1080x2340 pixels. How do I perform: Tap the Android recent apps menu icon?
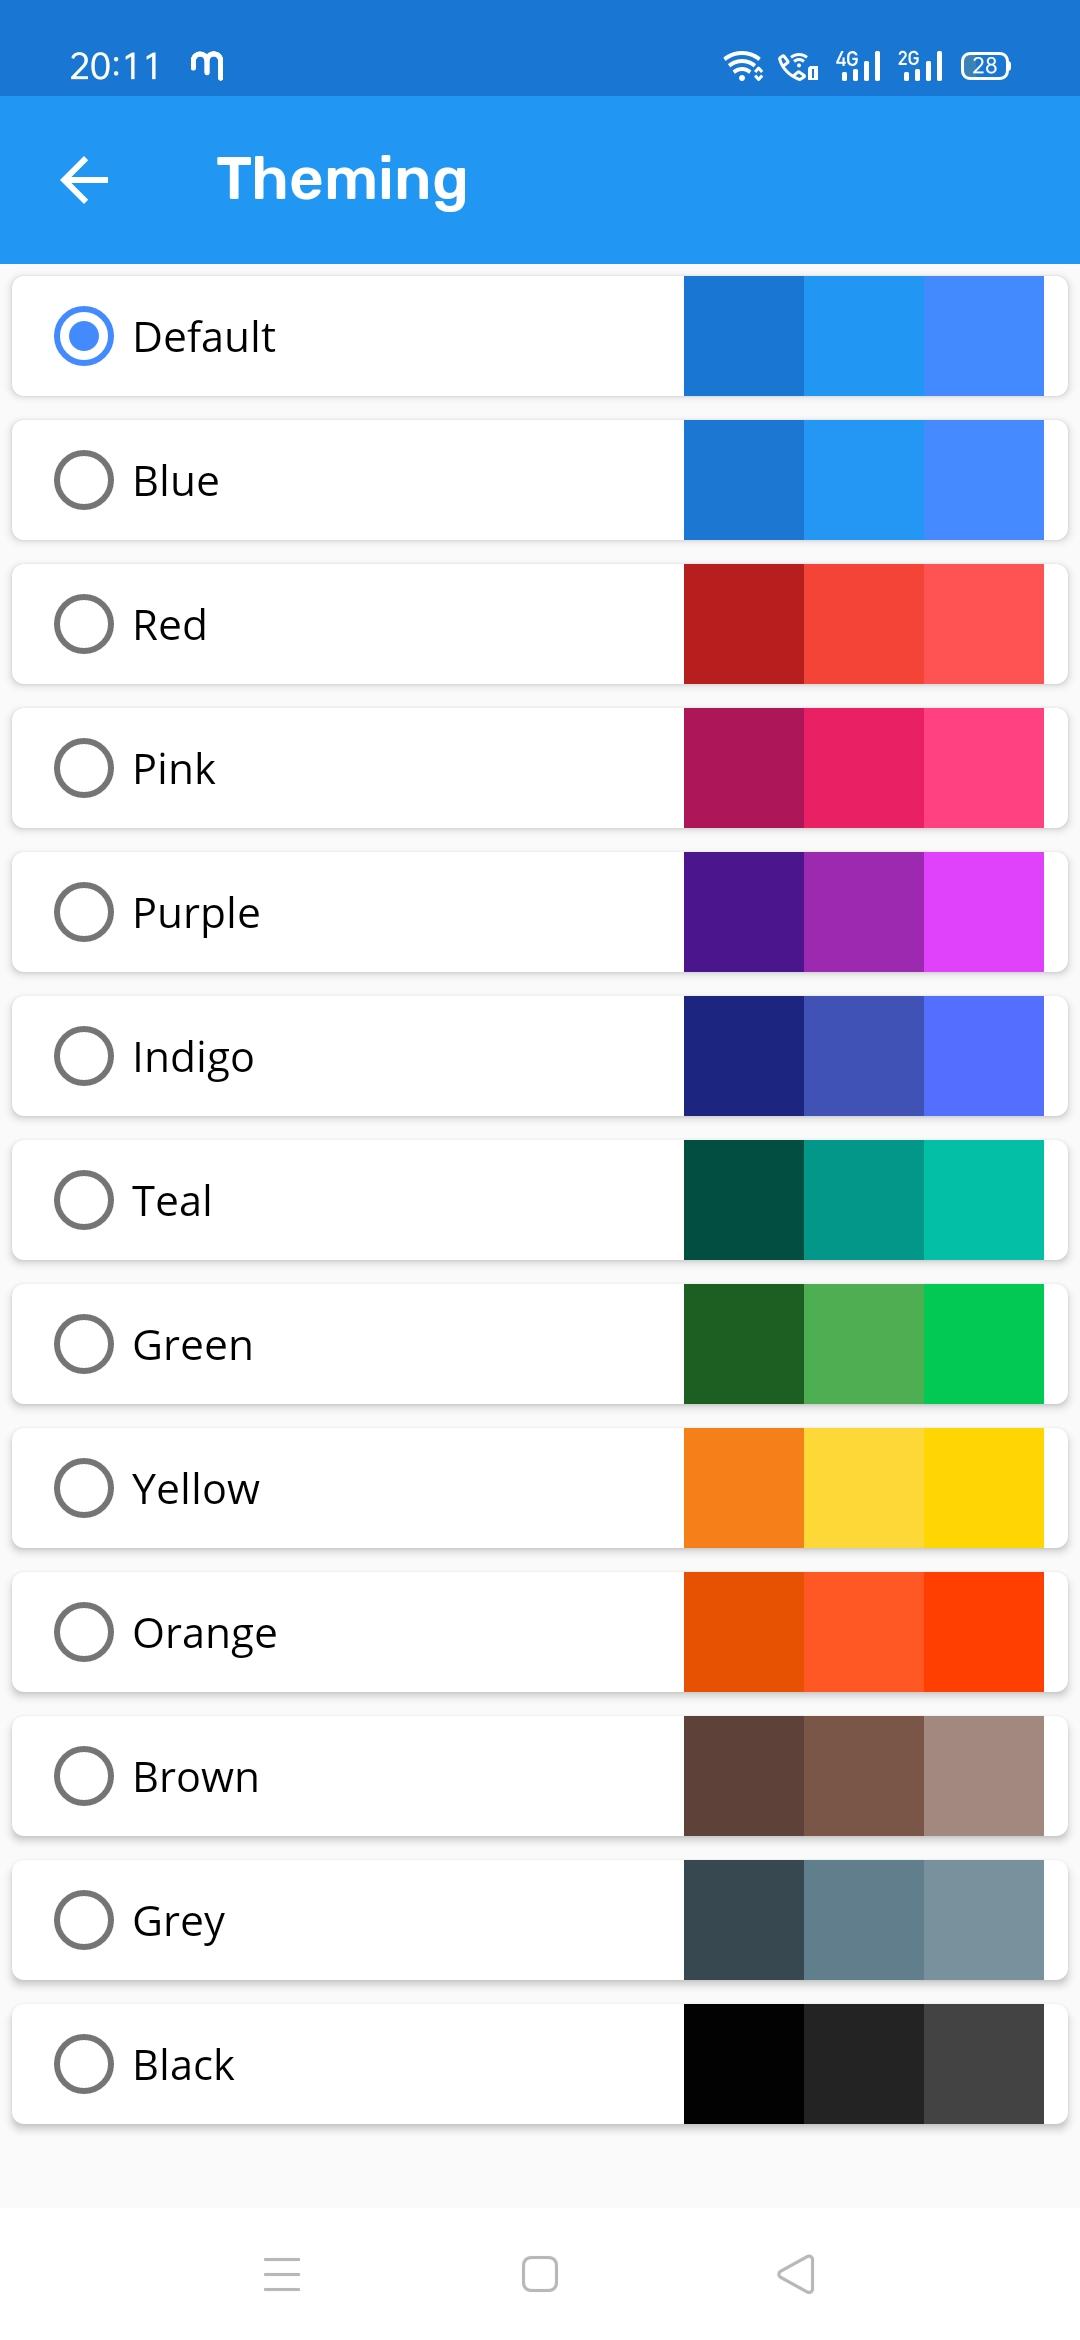click(282, 2273)
